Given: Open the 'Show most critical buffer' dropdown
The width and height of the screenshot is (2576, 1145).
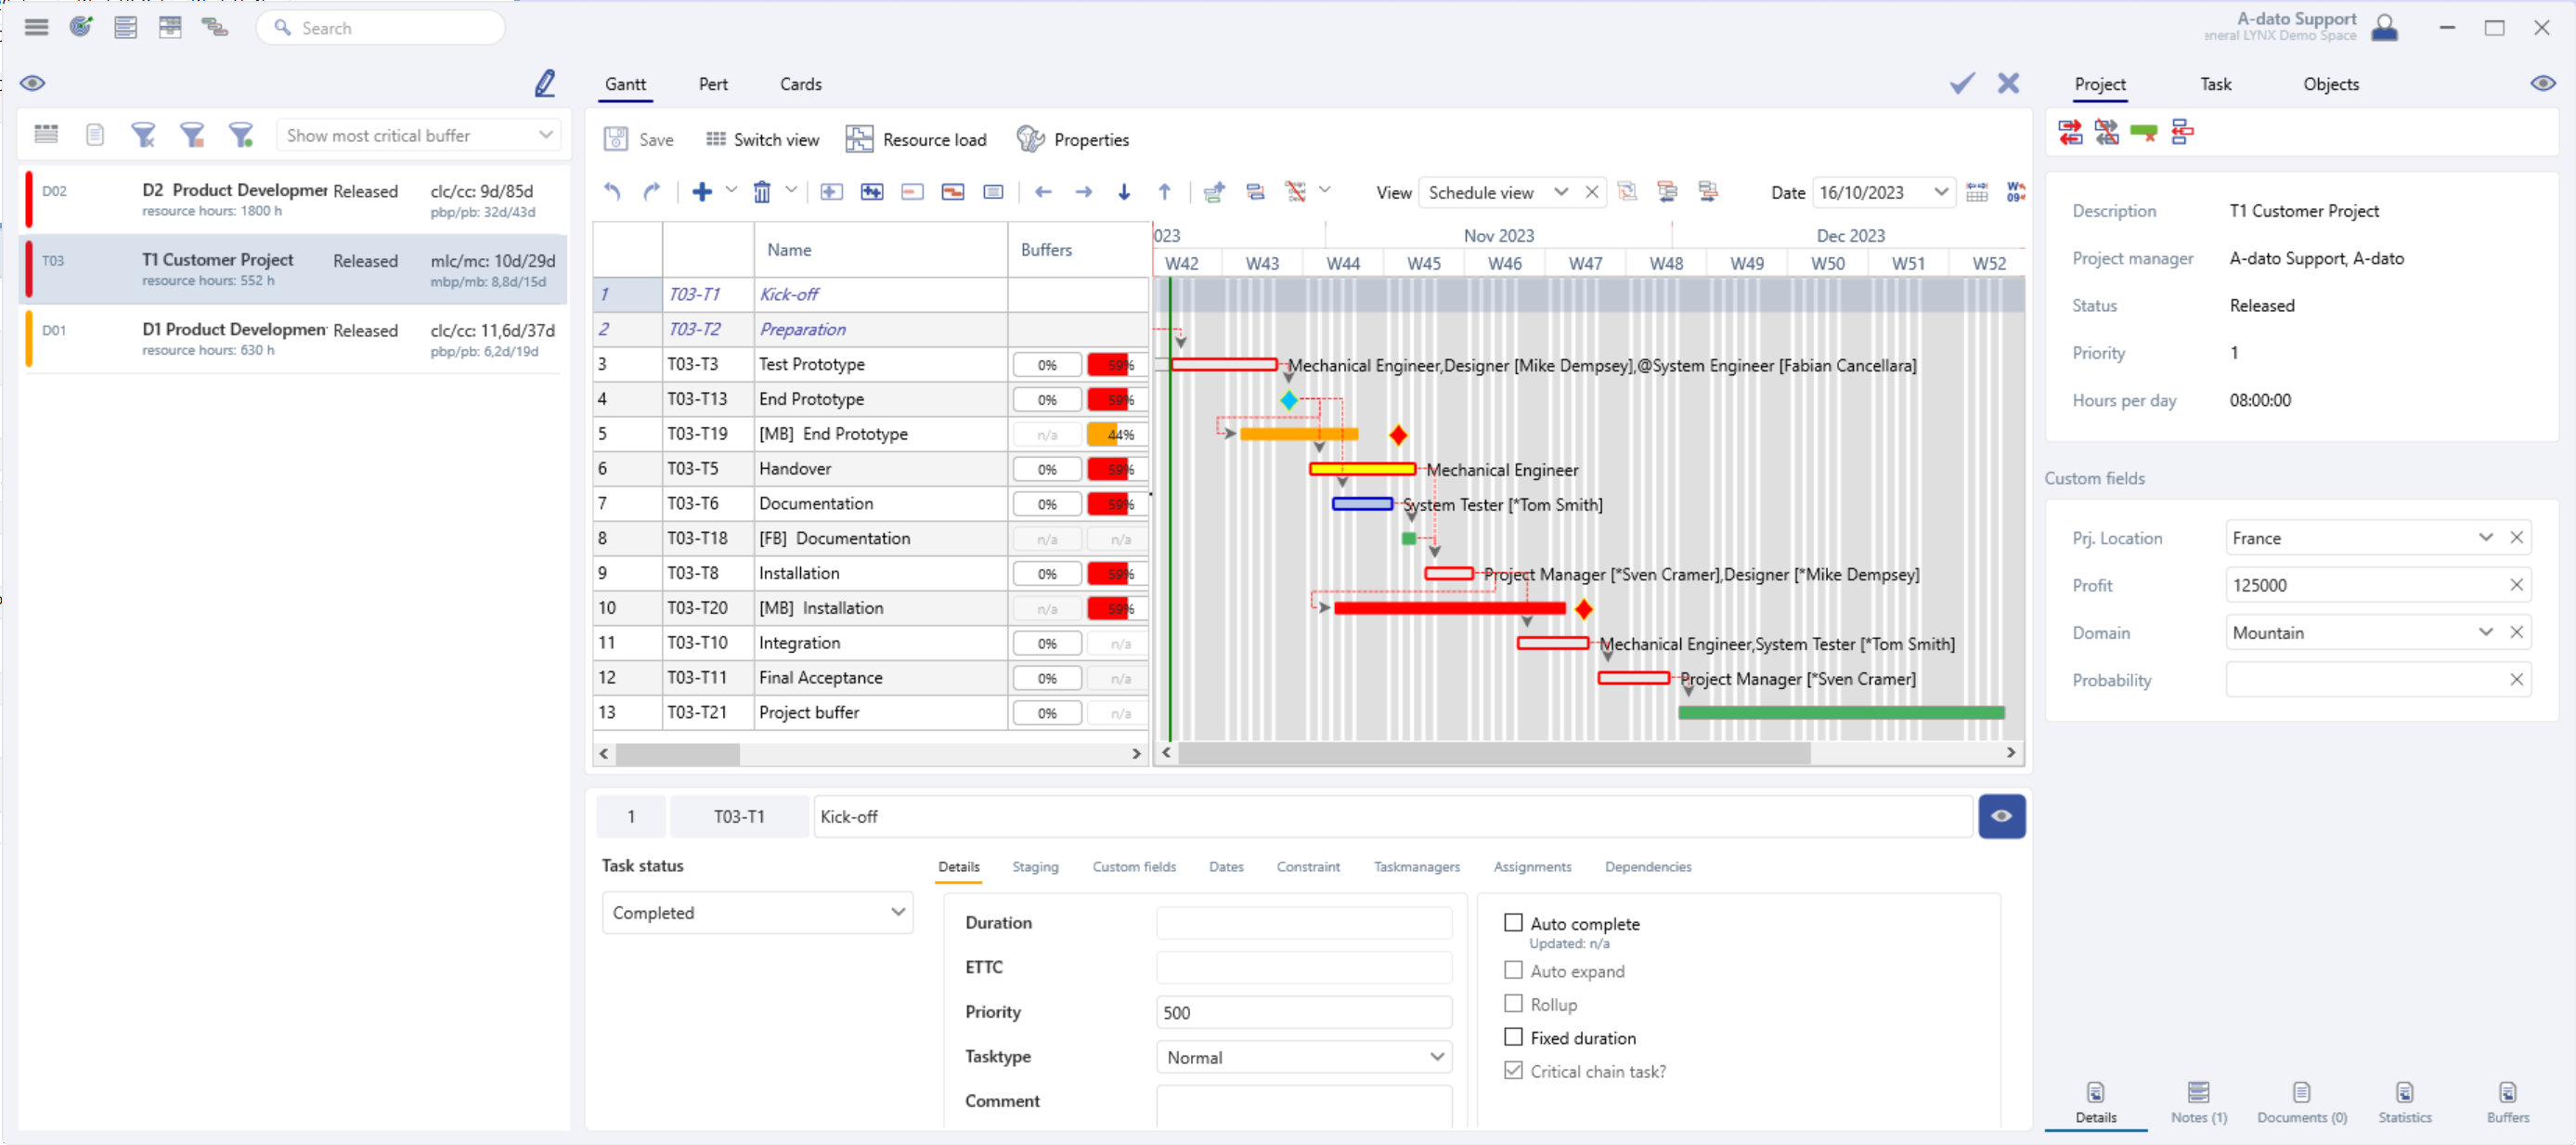Looking at the screenshot, I should coord(545,134).
